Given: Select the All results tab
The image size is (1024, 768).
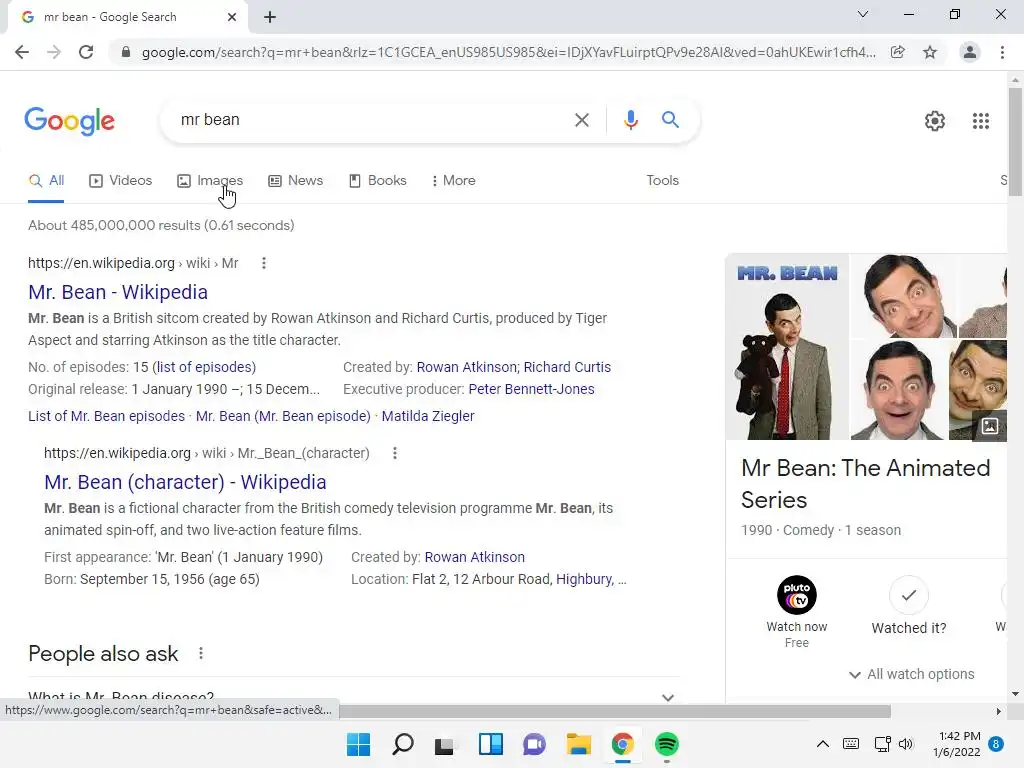Looking at the screenshot, I should 46,181.
